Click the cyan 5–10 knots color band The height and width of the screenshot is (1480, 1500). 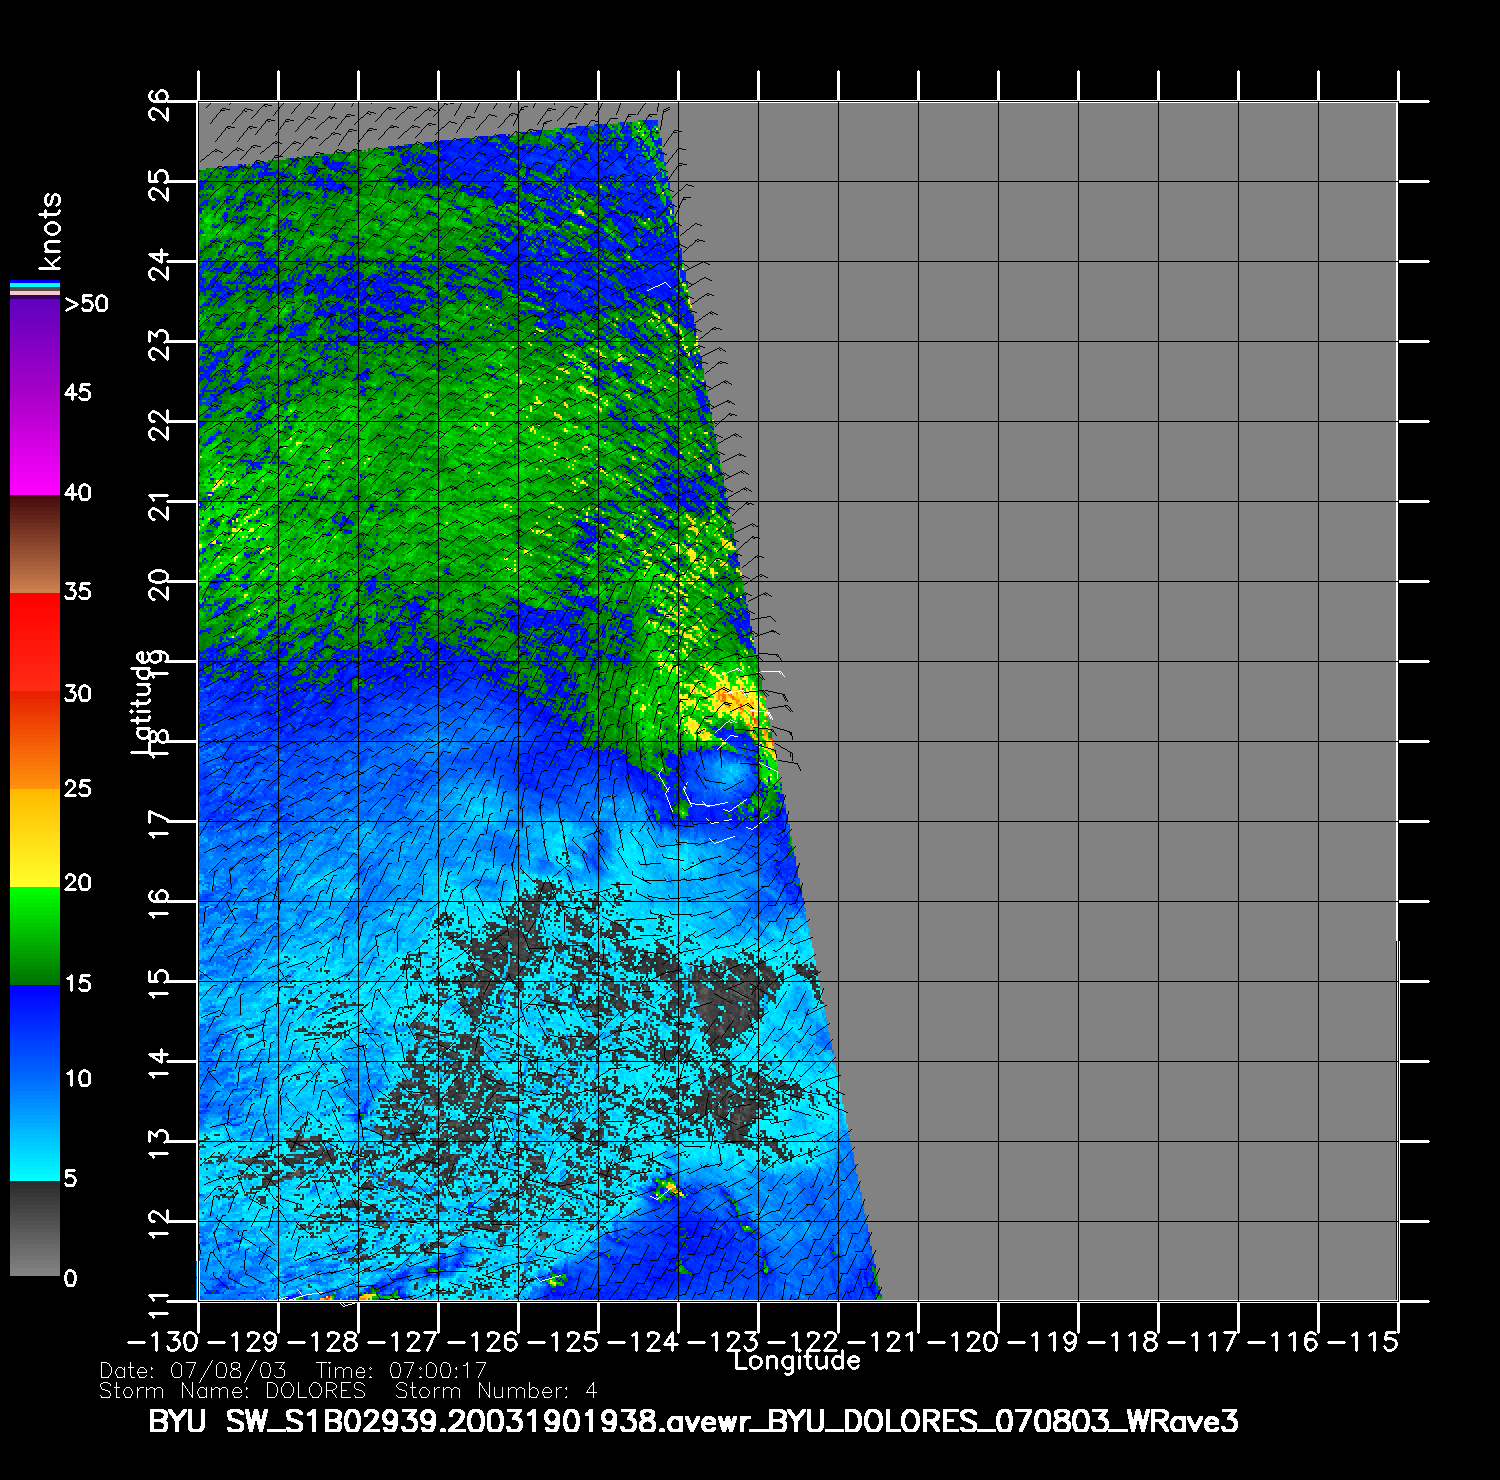coord(34,1130)
